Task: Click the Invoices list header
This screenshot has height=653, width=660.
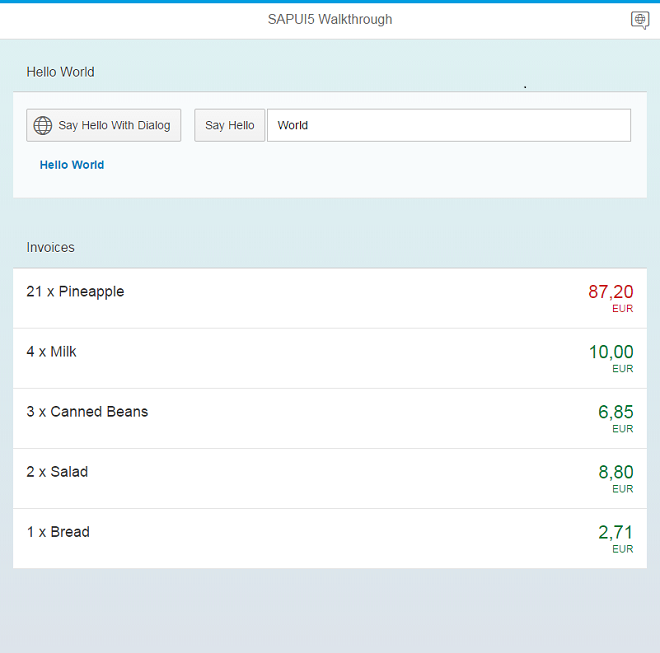Action: pyautogui.click(x=51, y=247)
